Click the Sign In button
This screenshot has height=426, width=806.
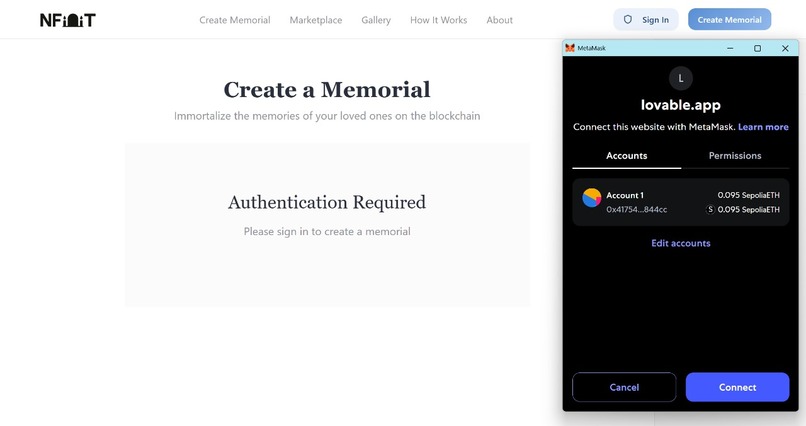click(646, 20)
